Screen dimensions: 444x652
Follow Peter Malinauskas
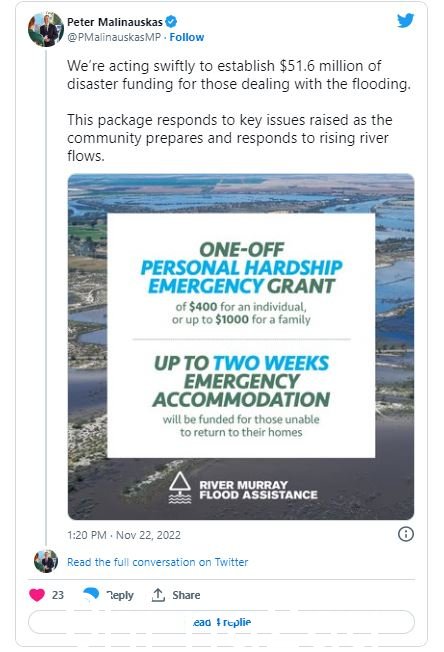(x=187, y=37)
